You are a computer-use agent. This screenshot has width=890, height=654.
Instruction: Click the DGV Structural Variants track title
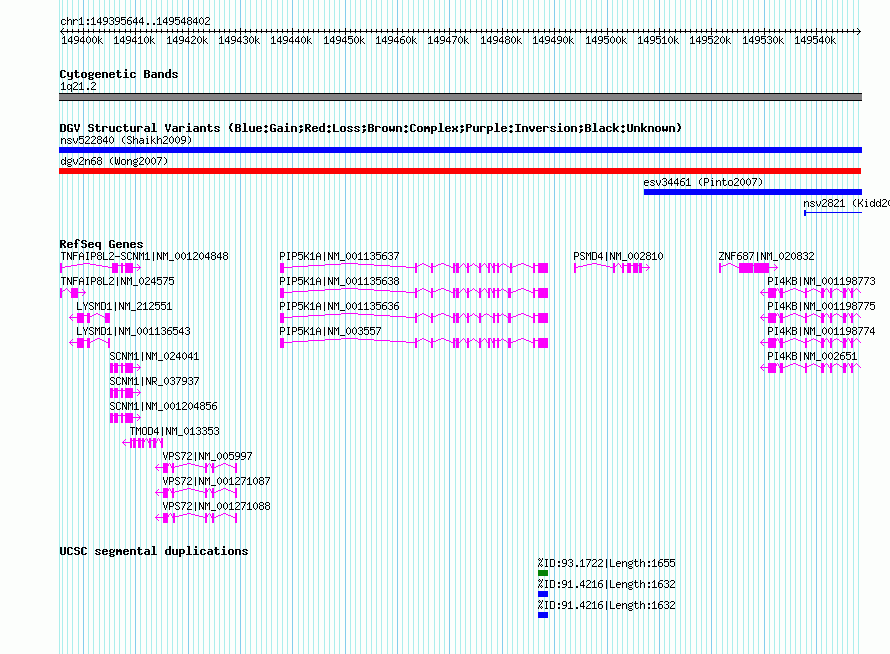(x=370, y=128)
